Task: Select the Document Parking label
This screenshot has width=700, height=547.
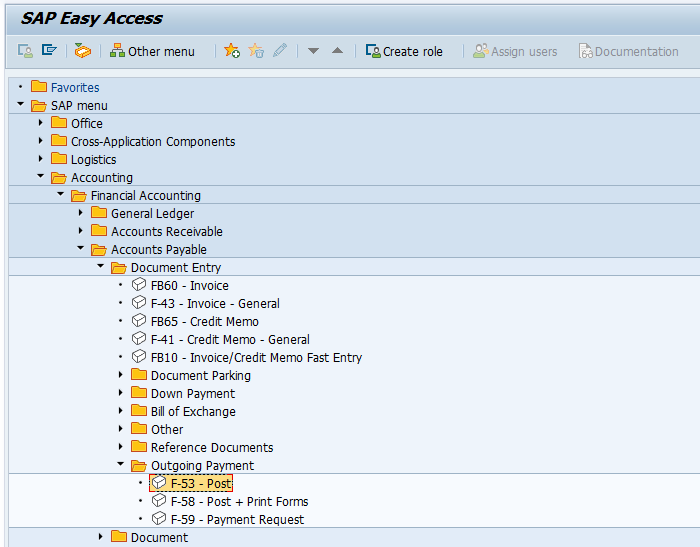Action: coord(201,376)
